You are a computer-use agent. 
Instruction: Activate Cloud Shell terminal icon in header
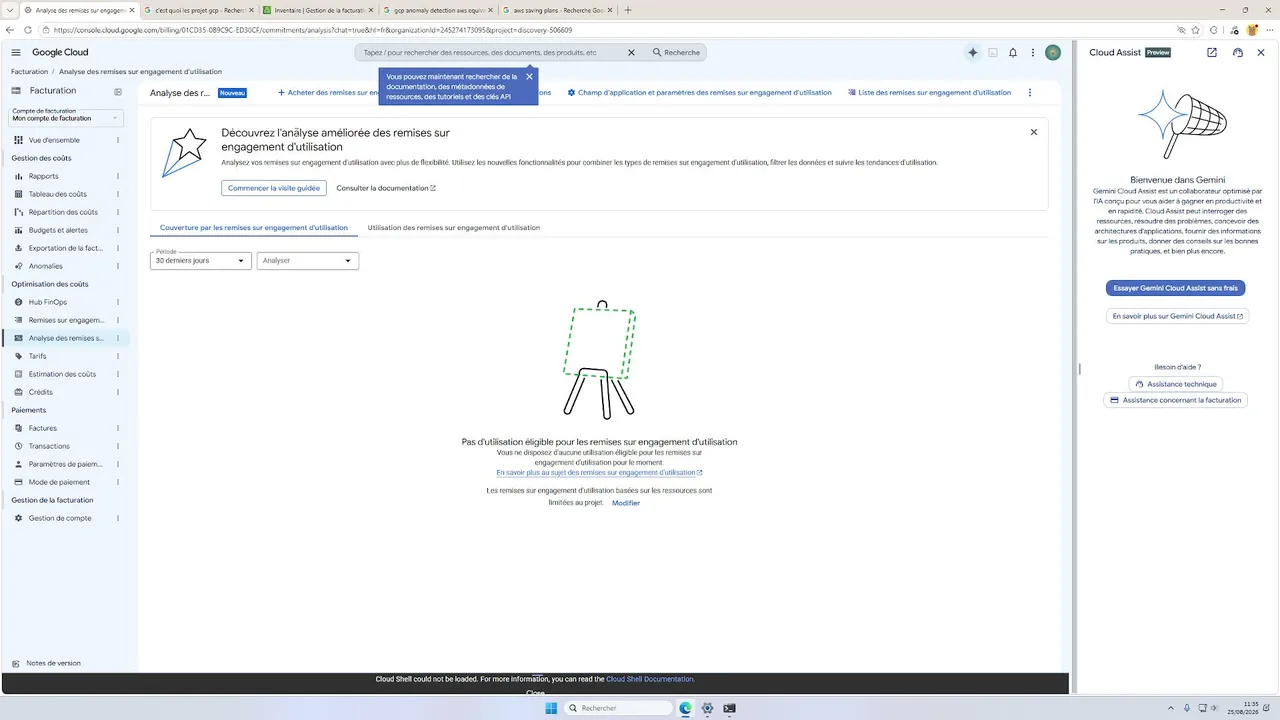(x=993, y=52)
